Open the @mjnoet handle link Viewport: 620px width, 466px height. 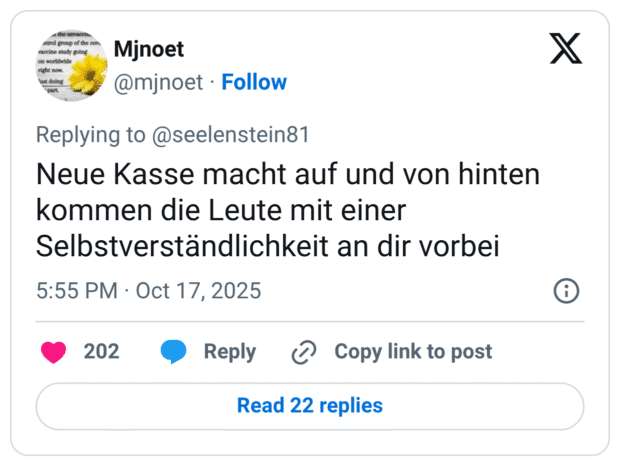tap(158, 82)
